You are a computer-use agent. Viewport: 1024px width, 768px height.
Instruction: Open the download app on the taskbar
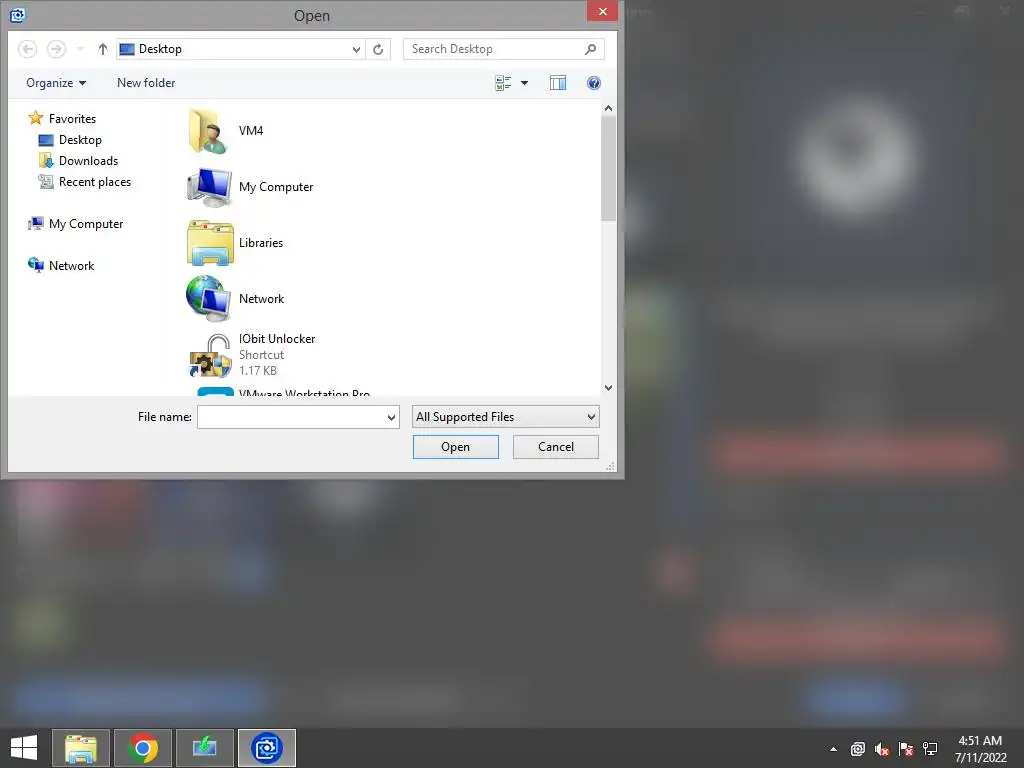205,748
